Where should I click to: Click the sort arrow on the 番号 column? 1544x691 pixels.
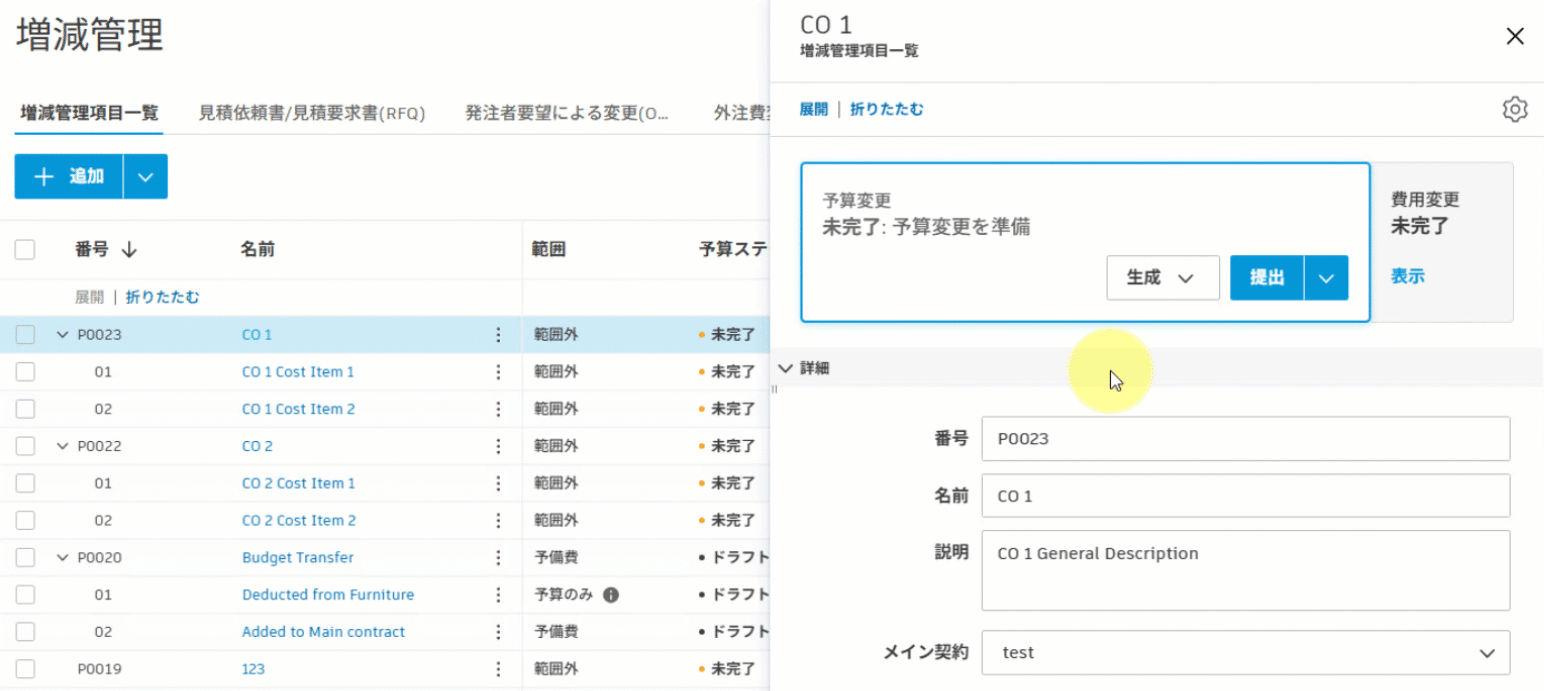click(x=129, y=249)
